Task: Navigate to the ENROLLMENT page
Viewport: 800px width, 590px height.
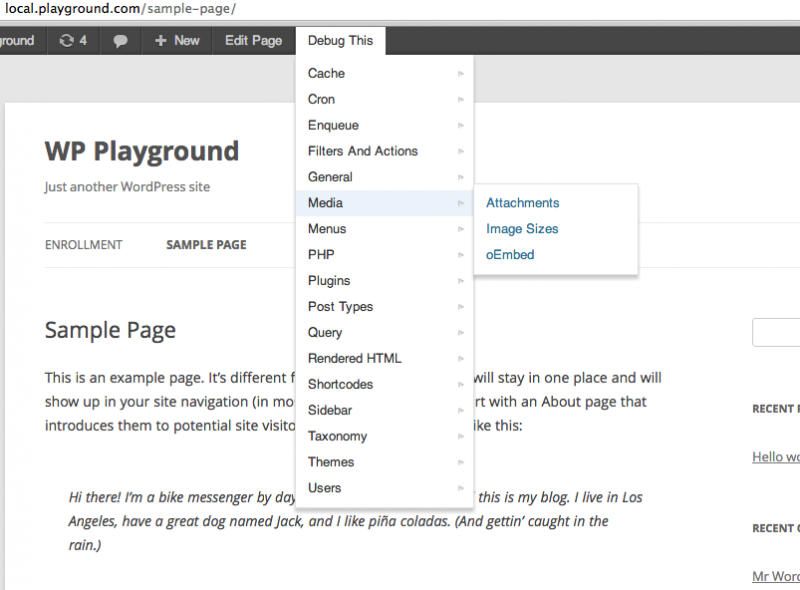Action: pos(83,244)
